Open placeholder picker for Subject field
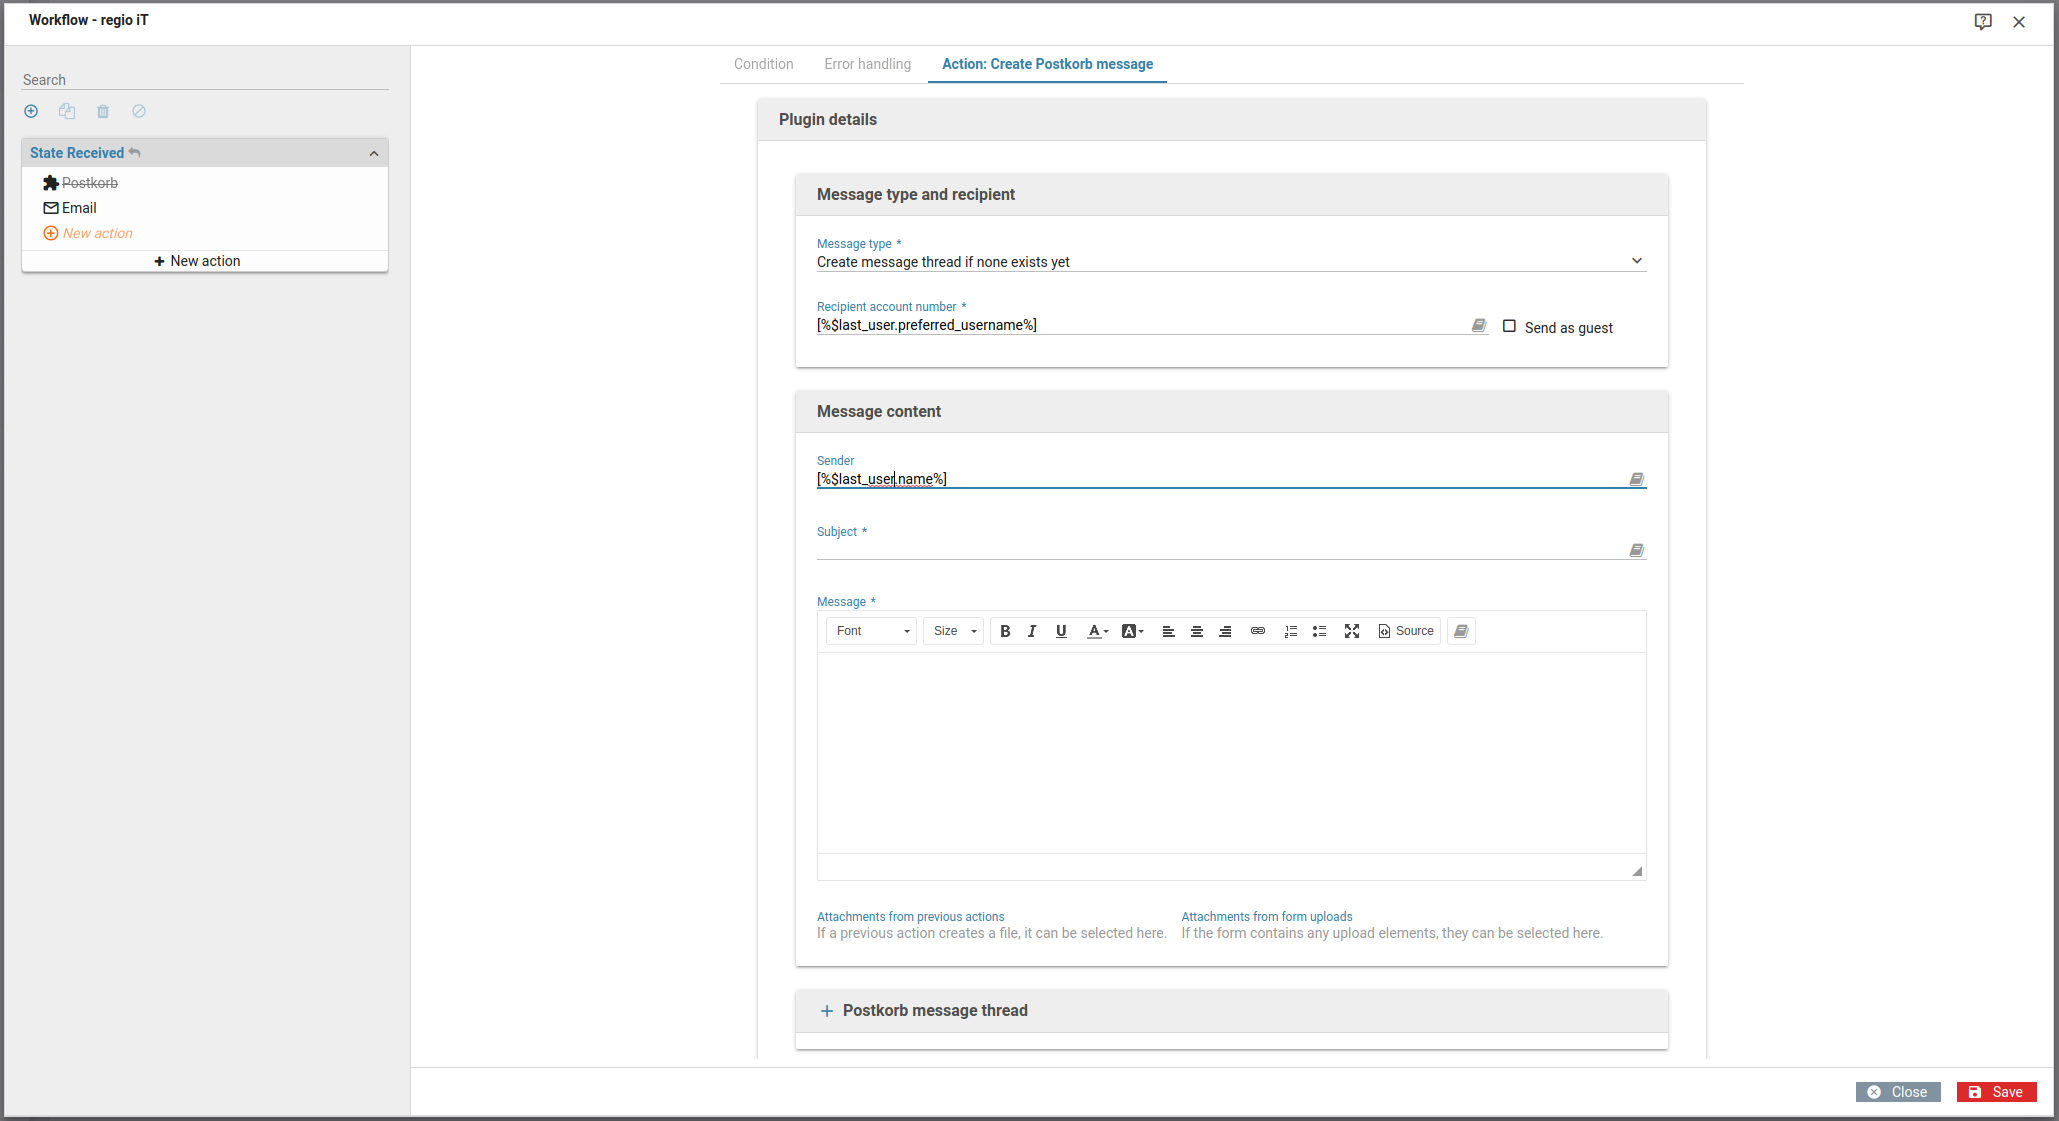The height and width of the screenshot is (1121, 2059). pyautogui.click(x=1636, y=550)
